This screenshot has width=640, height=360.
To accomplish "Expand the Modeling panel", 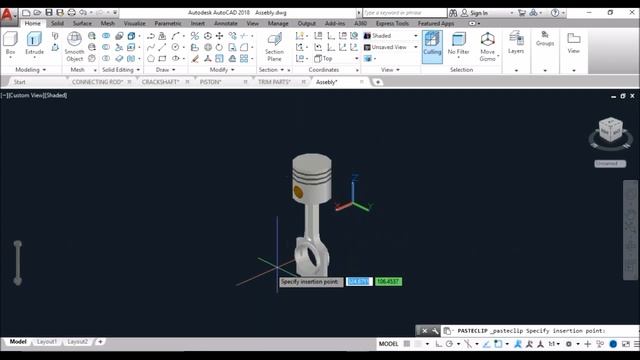I will [31, 70].
